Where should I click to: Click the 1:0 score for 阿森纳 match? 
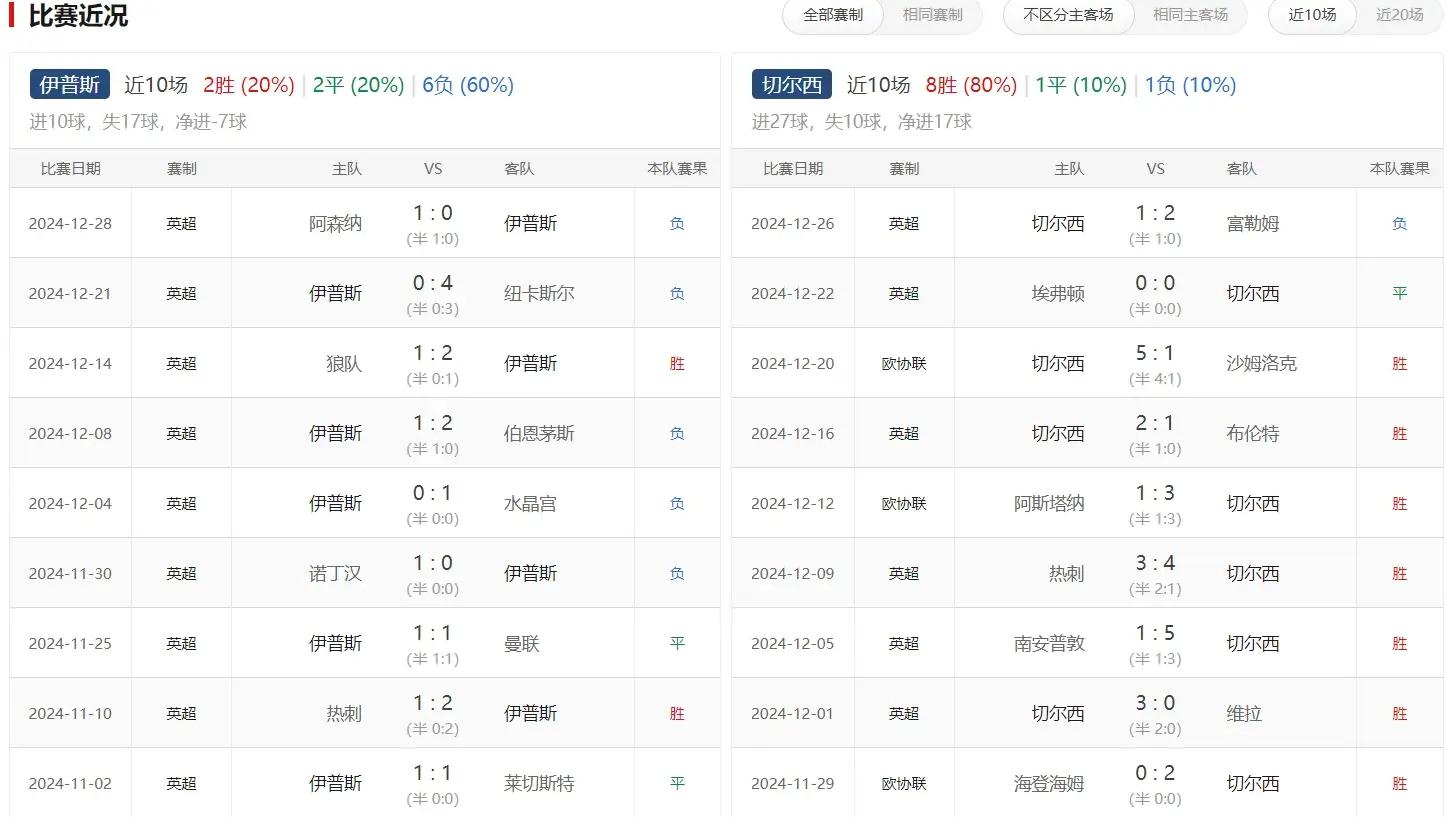433,213
